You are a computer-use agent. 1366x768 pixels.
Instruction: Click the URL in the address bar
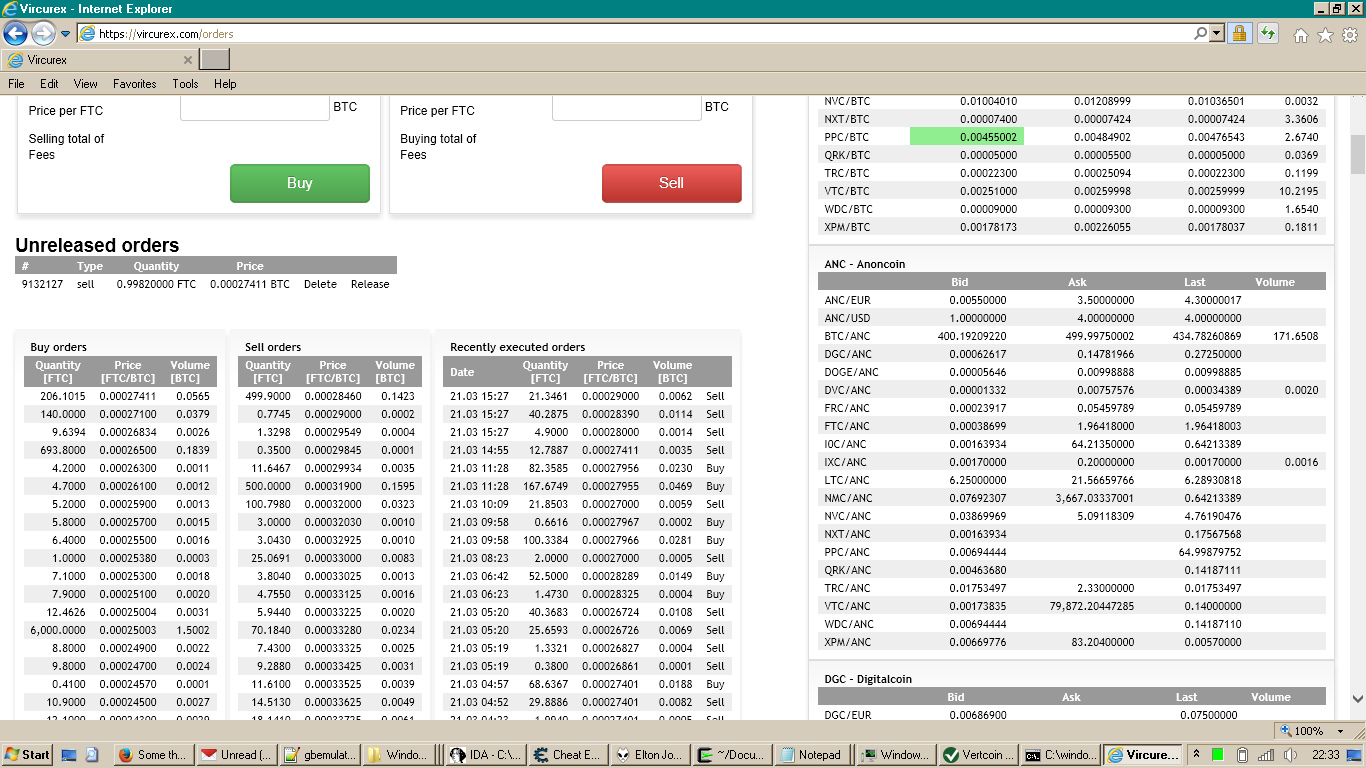point(166,34)
